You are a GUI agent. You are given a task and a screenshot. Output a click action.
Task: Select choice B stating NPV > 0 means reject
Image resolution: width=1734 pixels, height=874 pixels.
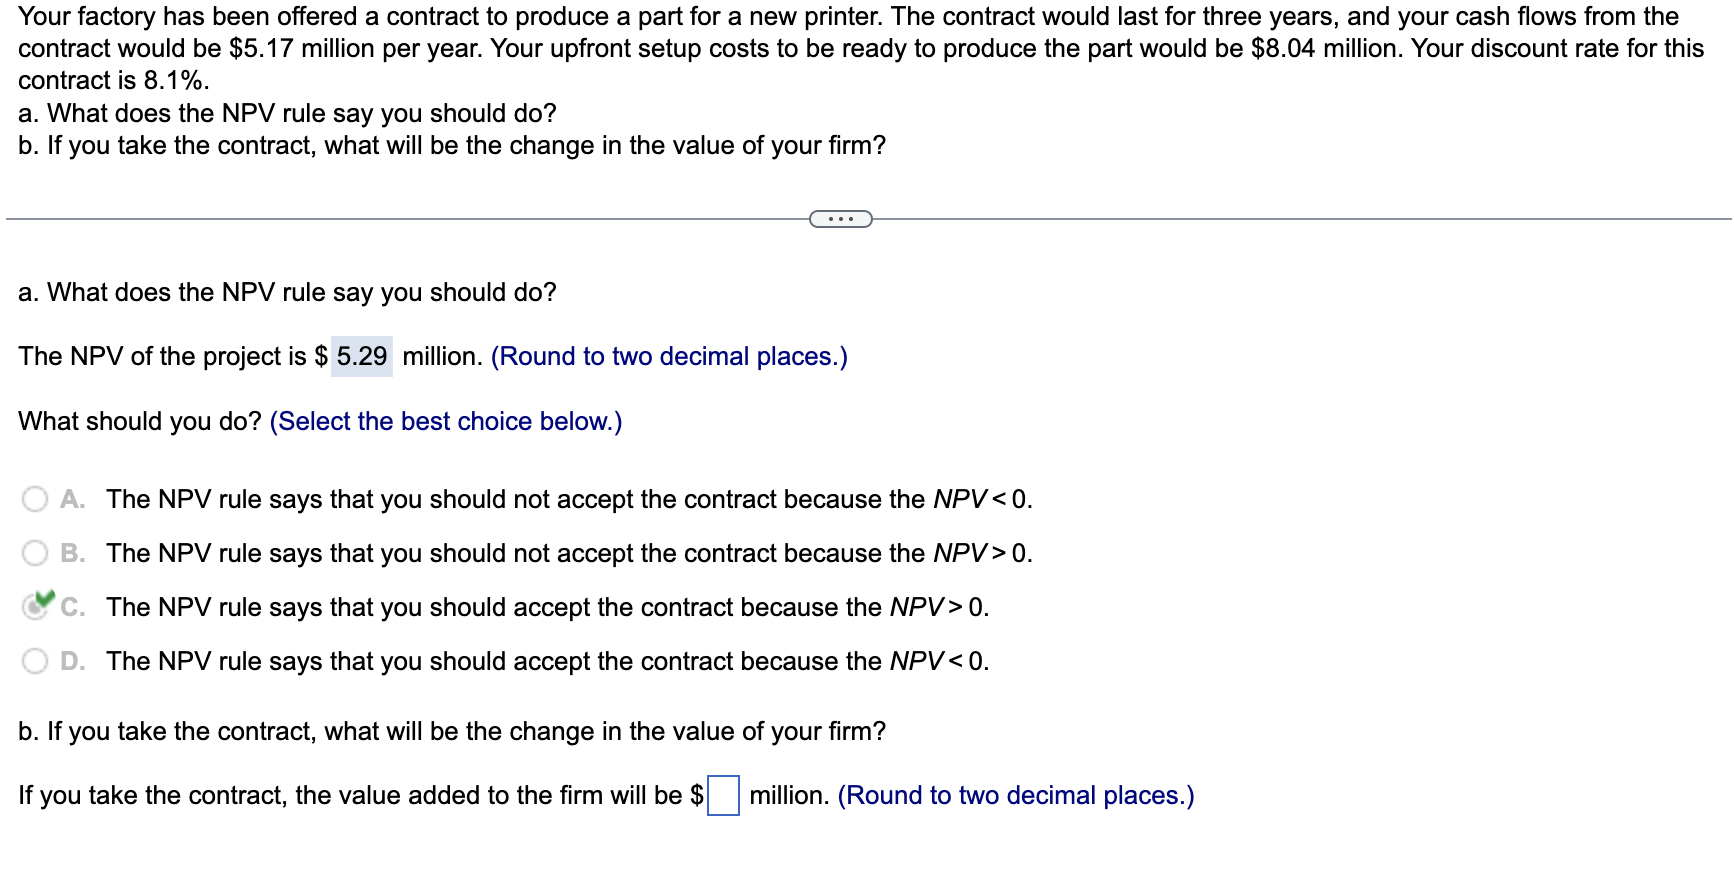point(33,553)
